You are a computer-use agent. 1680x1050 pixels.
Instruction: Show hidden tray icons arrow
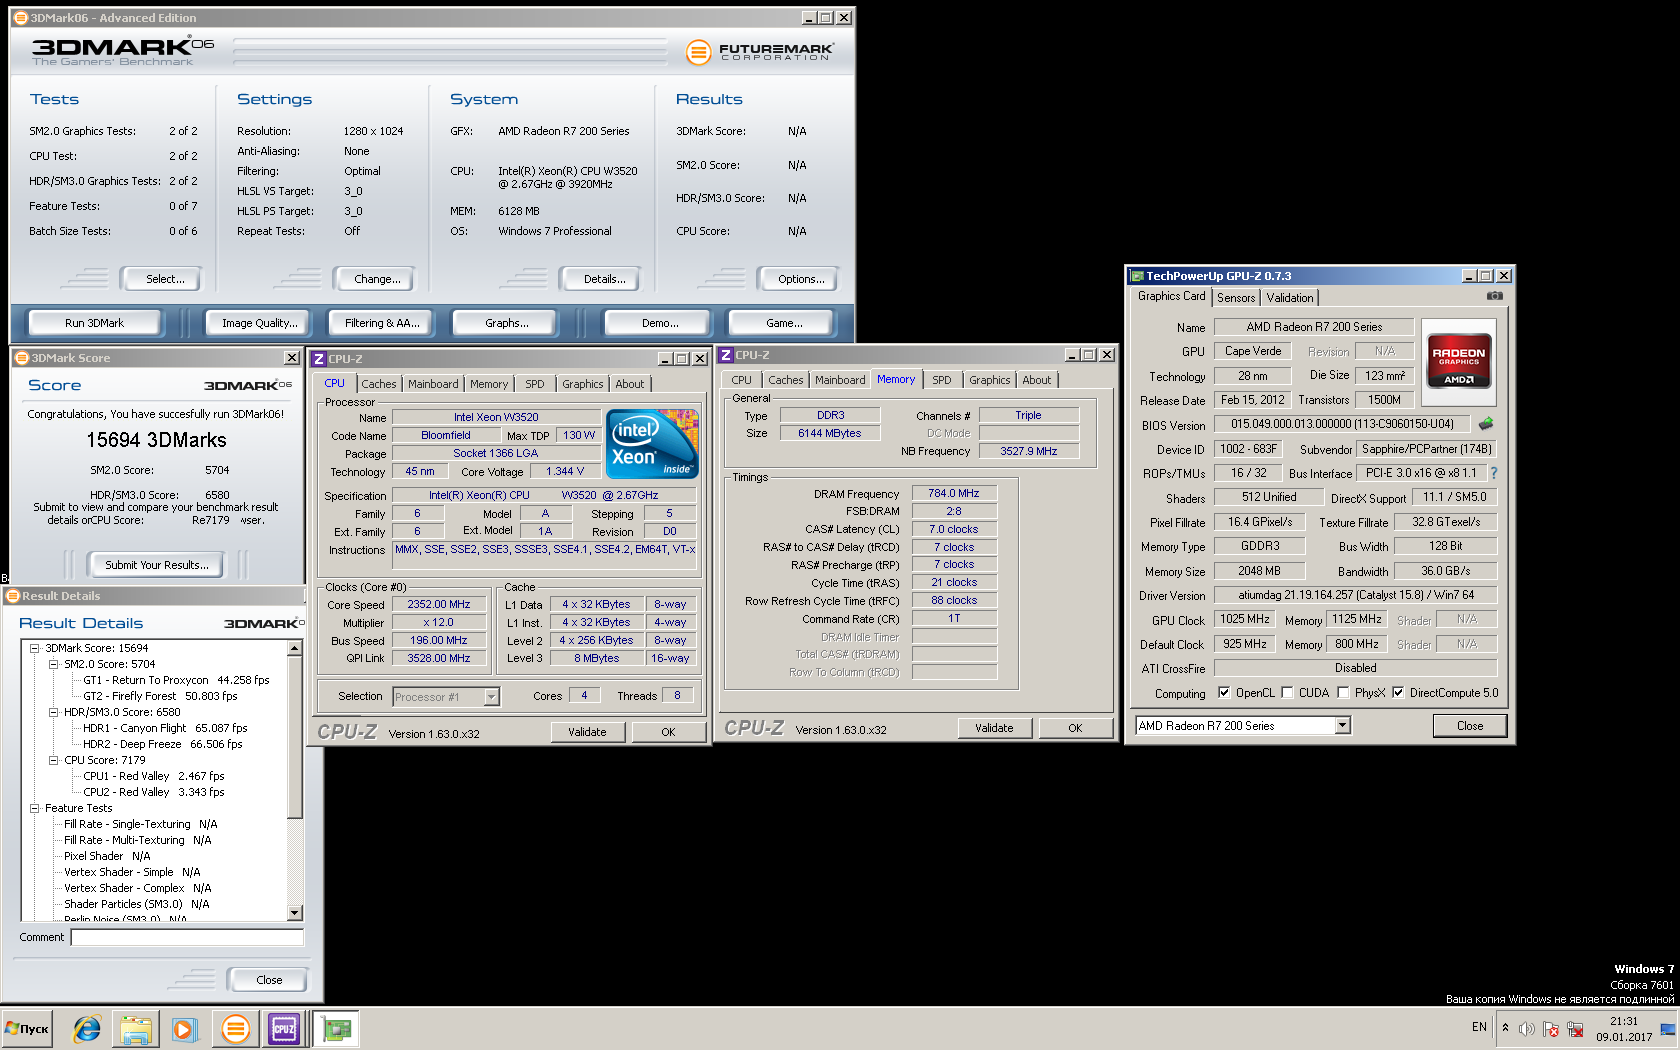(x=1505, y=1028)
